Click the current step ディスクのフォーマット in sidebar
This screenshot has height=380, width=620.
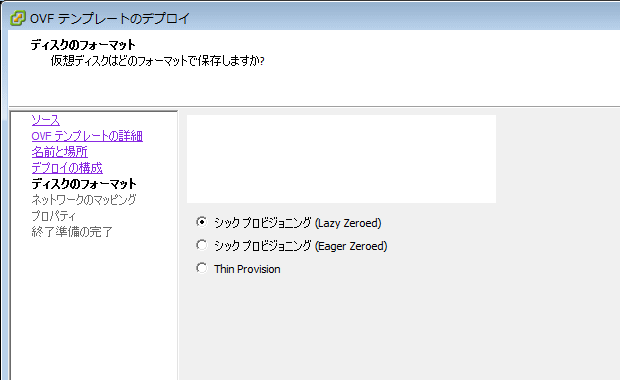click(x=84, y=184)
